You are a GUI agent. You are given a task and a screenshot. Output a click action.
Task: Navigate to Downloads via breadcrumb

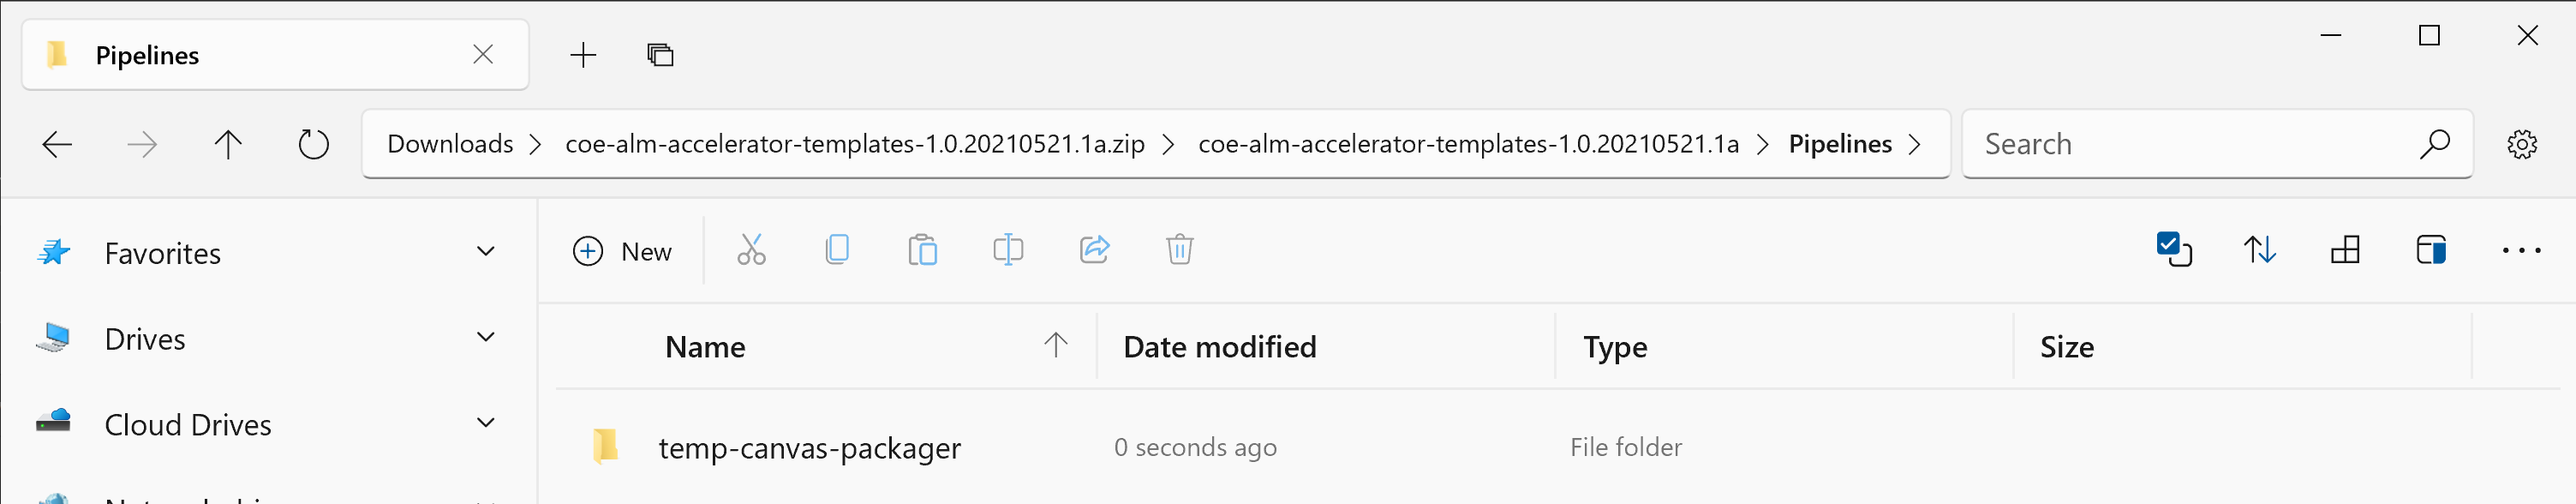(x=449, y=143)
